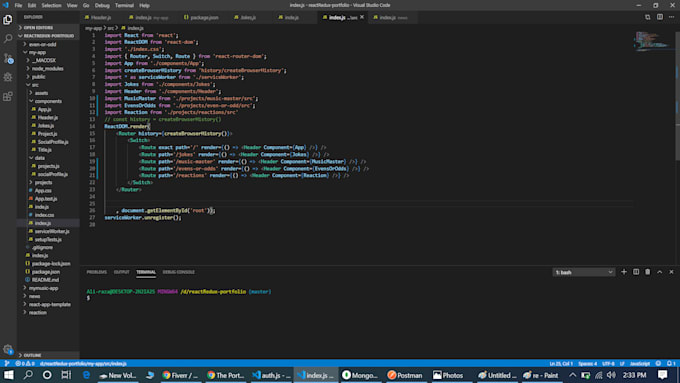Open the File menu
This screenshot has width=680, height=383.
tap(18, 5)
